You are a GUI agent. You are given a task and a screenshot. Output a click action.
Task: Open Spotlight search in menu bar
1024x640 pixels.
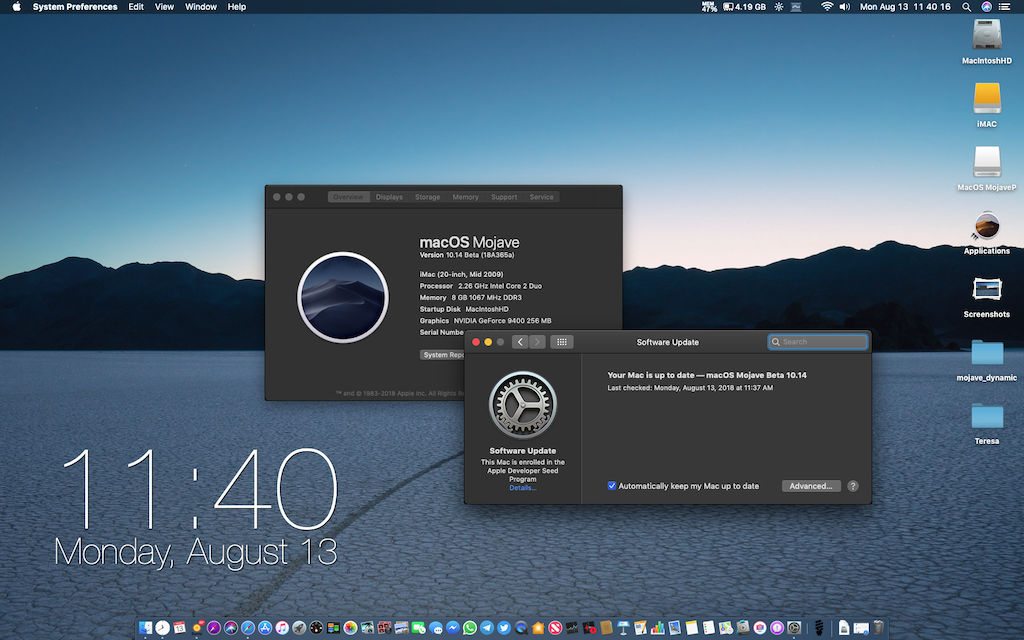[966, 7]
